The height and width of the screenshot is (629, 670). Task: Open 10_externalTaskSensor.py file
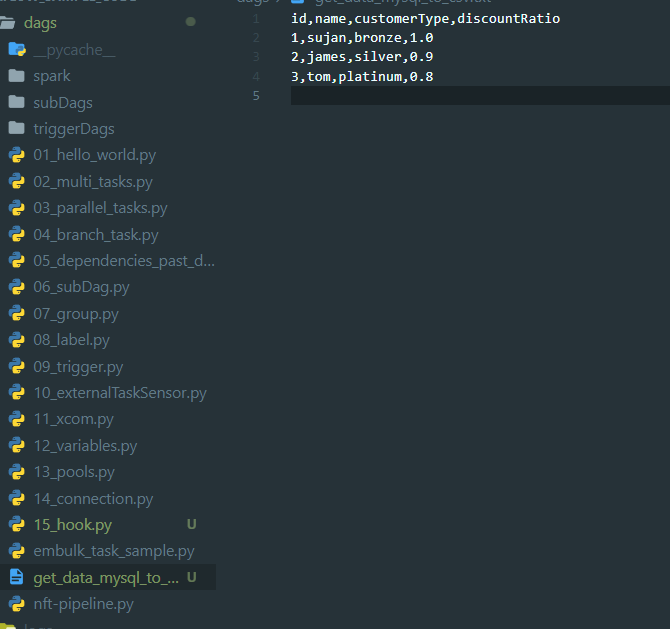coord(120,393)
